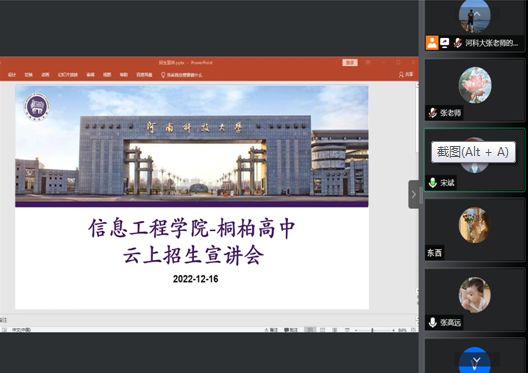Open the 幻灯片放映 (Slide Show) ribbon tab
Image resolution: width=528 pixels, height=373 pixels.
point(67,74)
